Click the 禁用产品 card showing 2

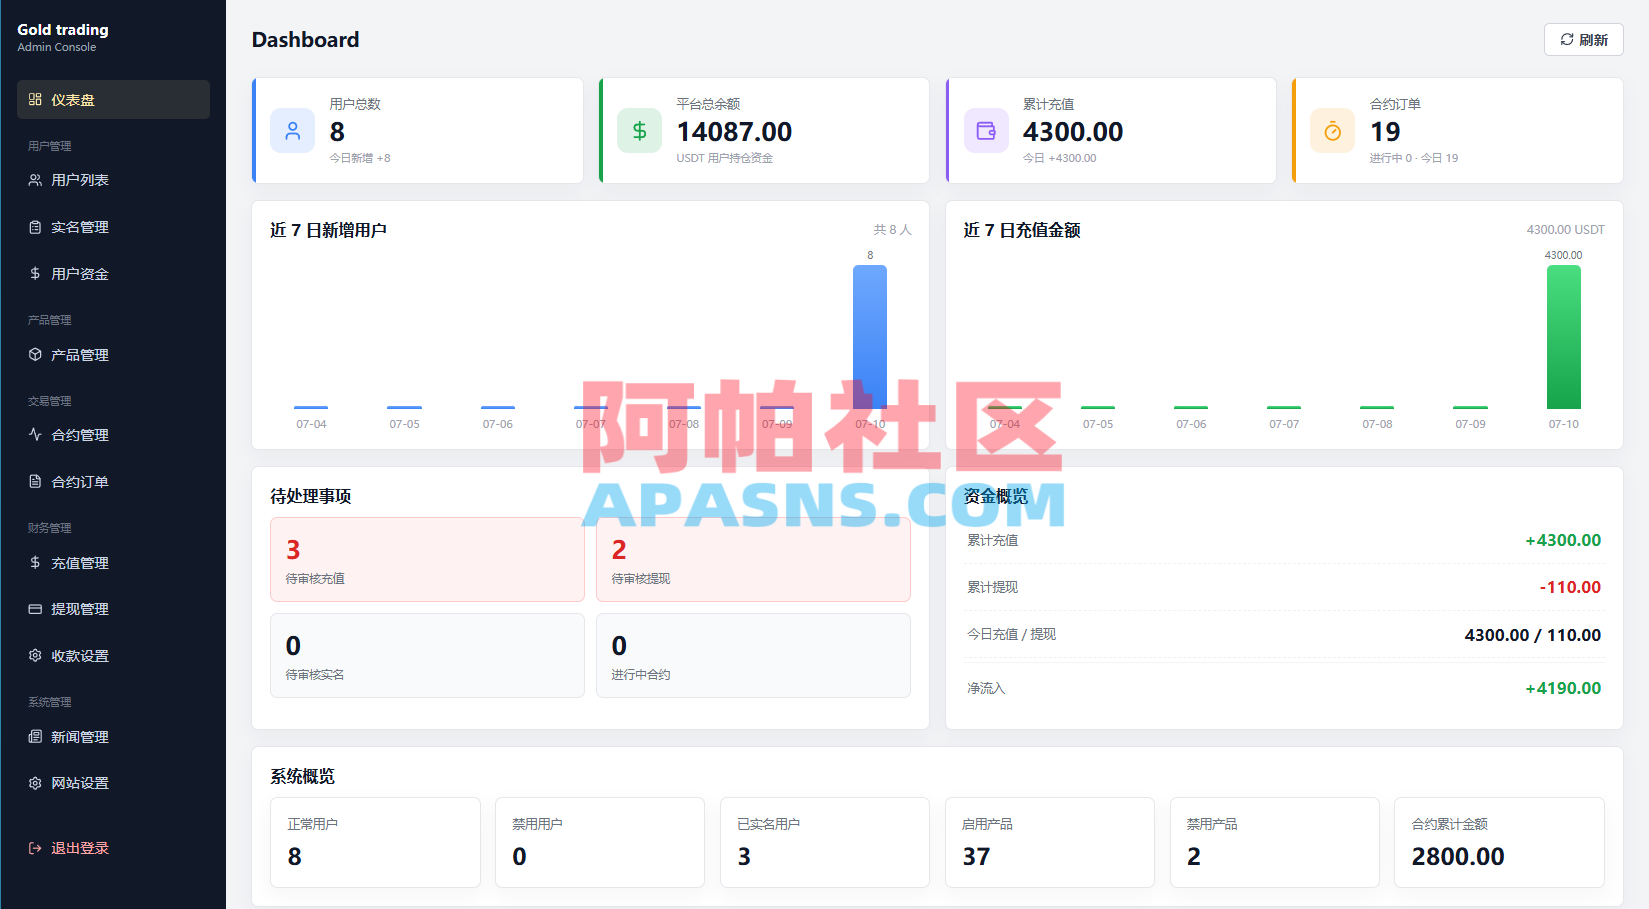click(1275, 842)
